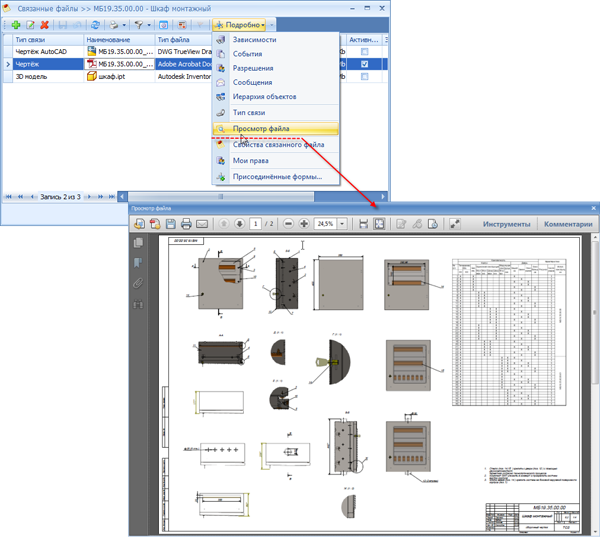
Task: Zoom in with the plus button
Action: pyautogui.click(x=303, y=224)
